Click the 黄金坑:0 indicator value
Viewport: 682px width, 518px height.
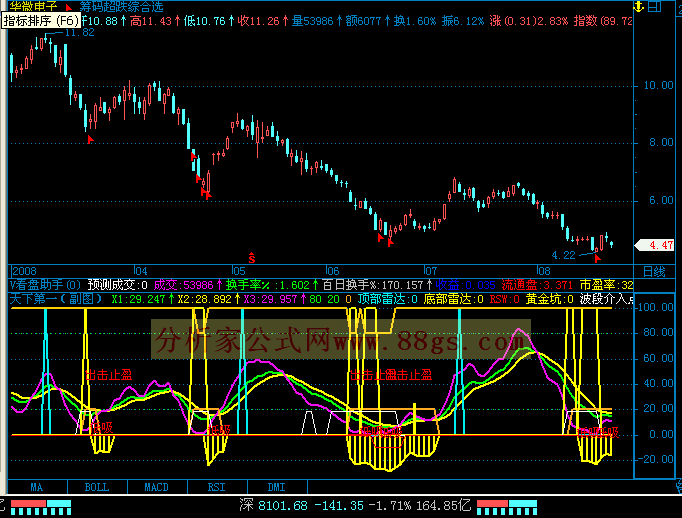click(550, 299)
